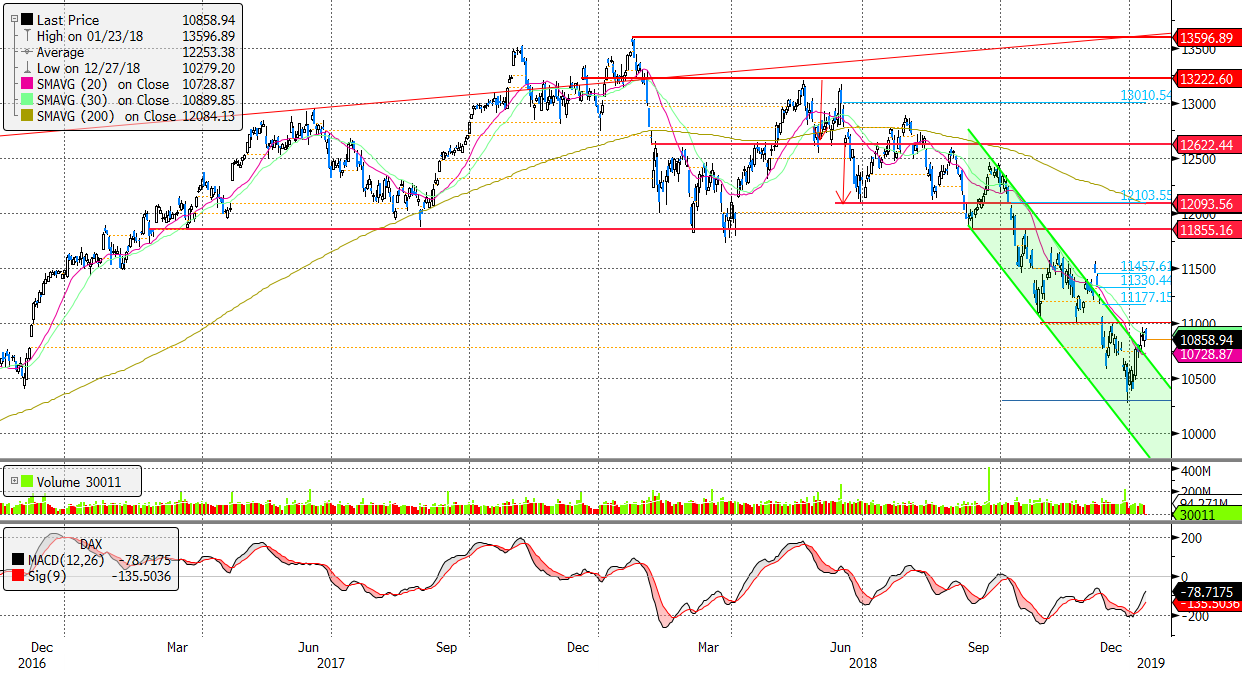Click the olive SMAVG (200) swatch
The width and height of the screenshot is (1242, 689).
[x=25, y=117]
